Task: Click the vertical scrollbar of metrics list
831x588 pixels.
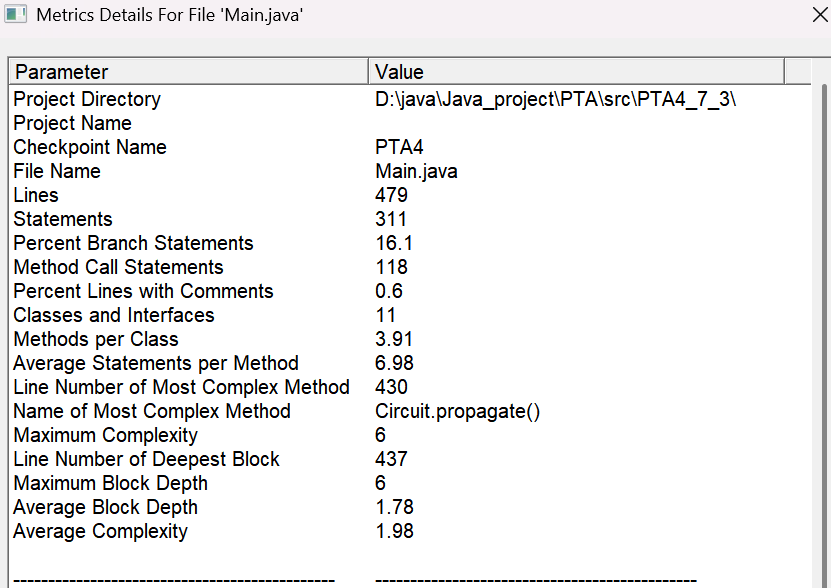Action: (825, 336)
